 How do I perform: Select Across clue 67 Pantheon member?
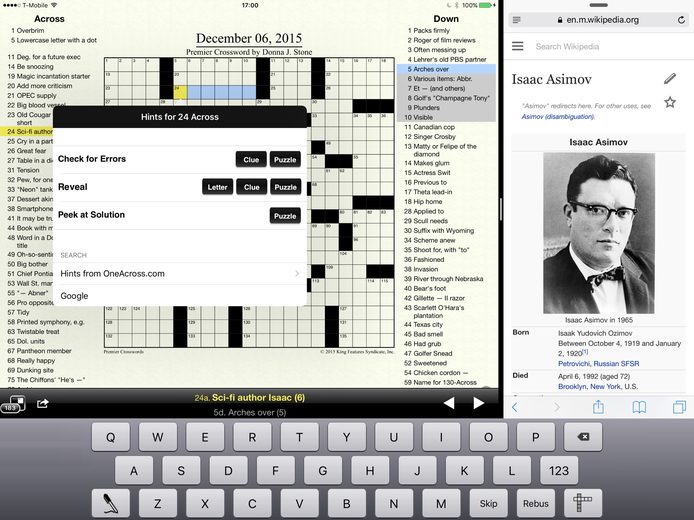tap(39, 351)
